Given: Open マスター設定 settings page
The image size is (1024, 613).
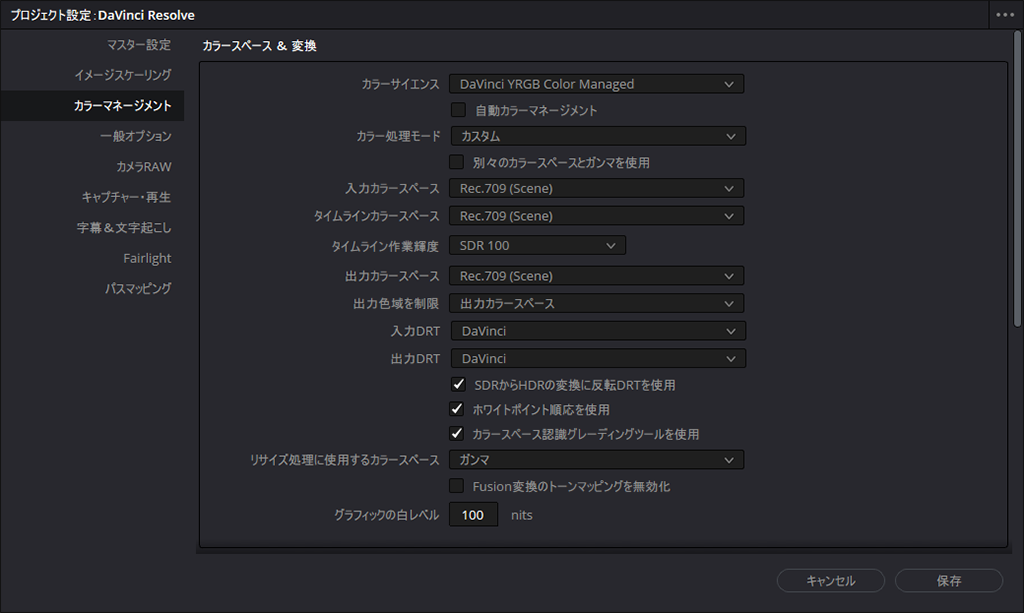Looking at the screenshot, I should pyautogui.click(x=138, y=44).
